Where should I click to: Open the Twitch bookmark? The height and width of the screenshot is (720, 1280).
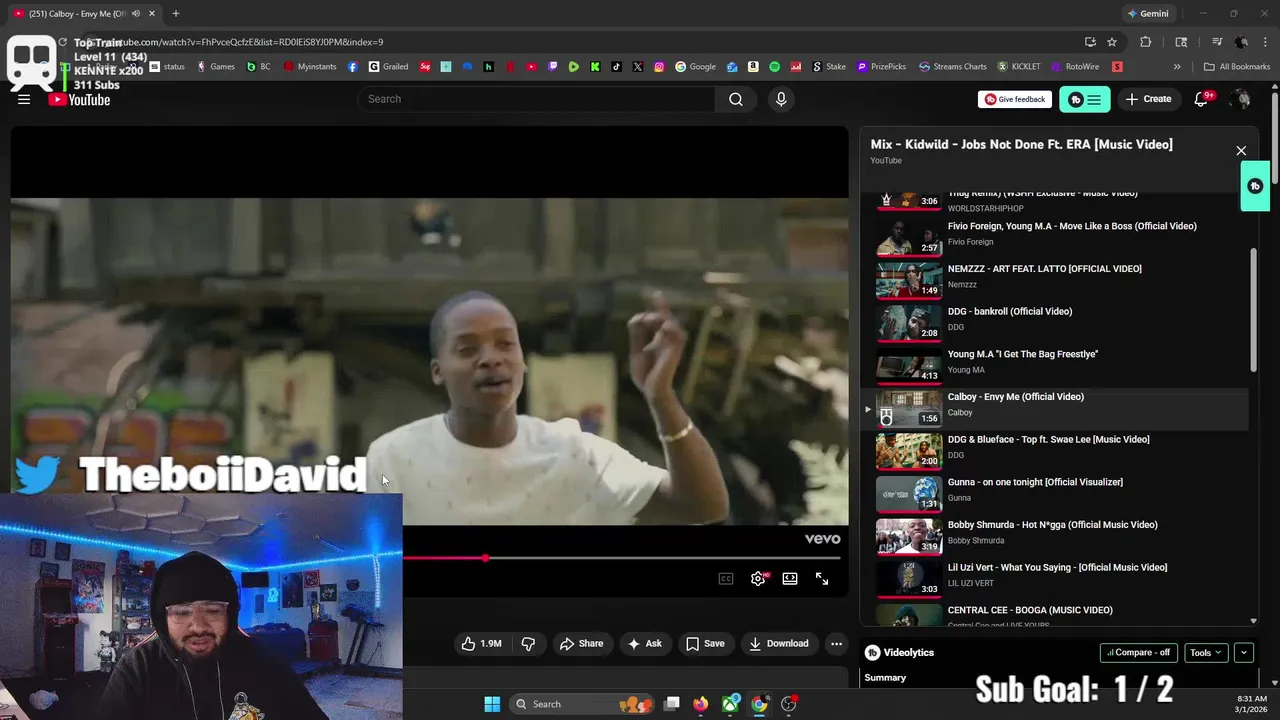coord(552,67)
